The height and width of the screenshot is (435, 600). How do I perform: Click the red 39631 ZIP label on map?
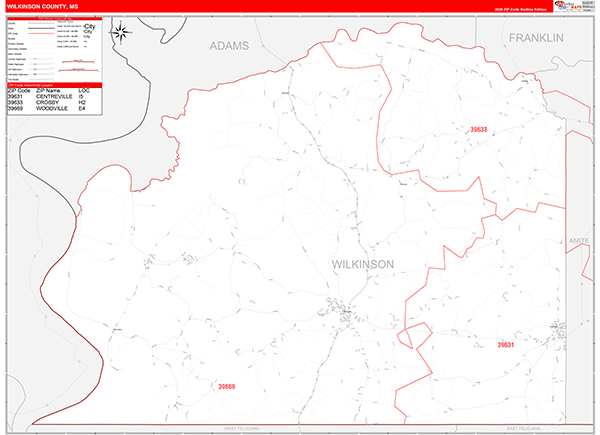pos(506,345)
